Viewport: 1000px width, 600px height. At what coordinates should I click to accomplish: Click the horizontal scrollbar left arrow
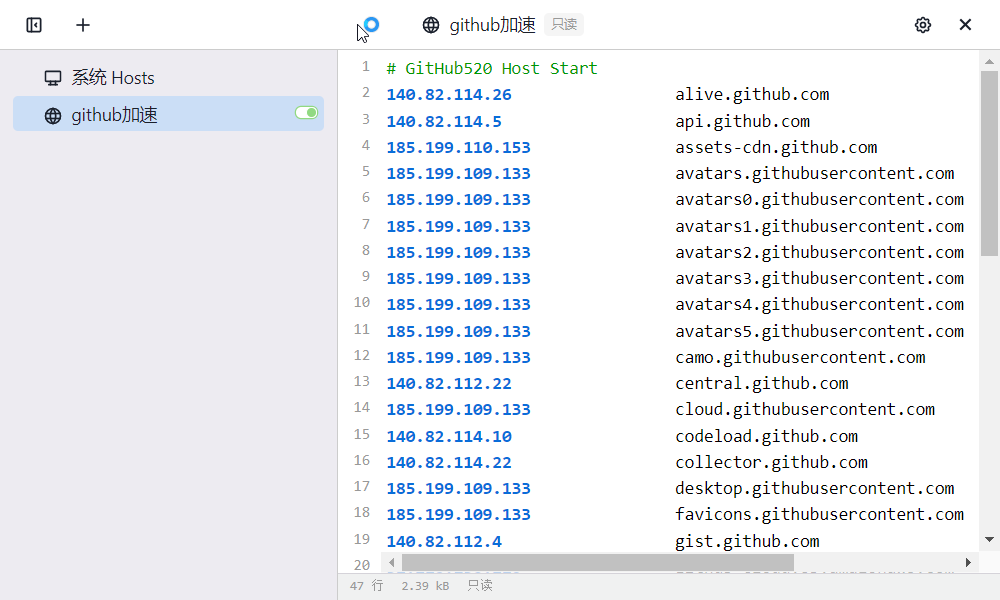(392, 562)
